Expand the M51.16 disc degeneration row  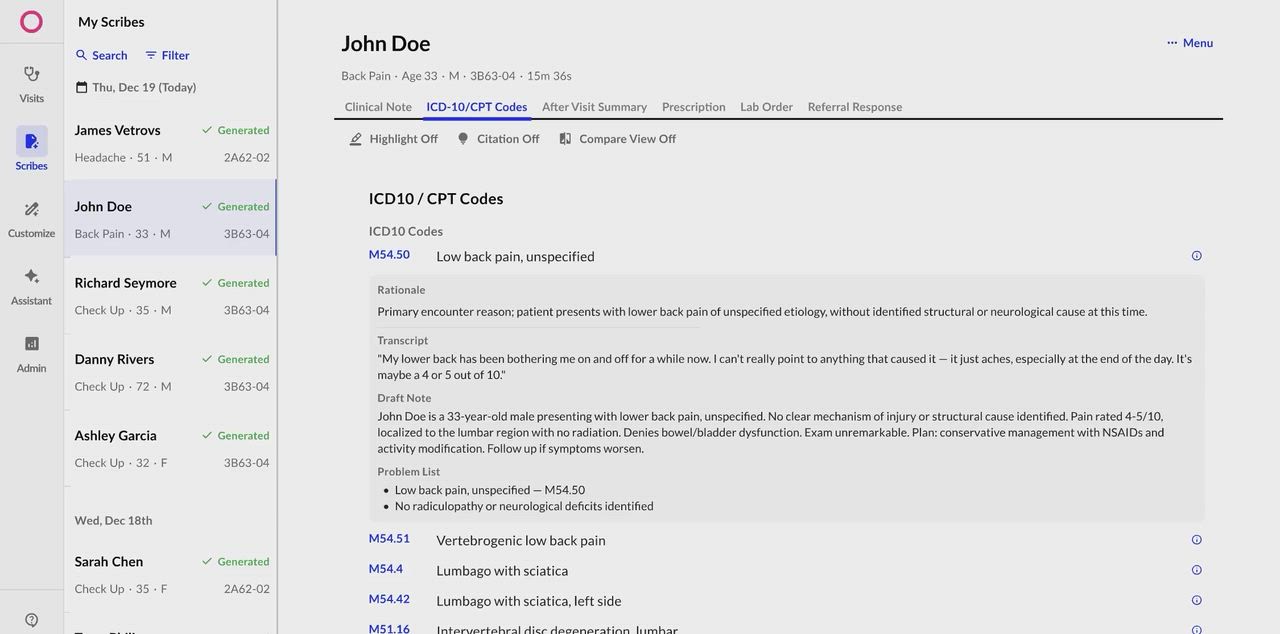click(786, 629)
